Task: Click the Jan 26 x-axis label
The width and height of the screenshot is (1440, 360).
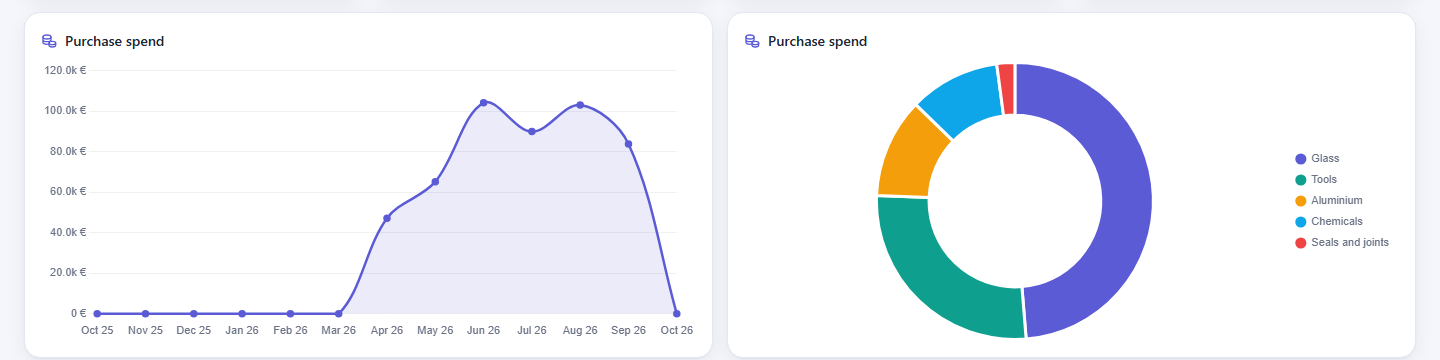Action: tap(242, 330)
